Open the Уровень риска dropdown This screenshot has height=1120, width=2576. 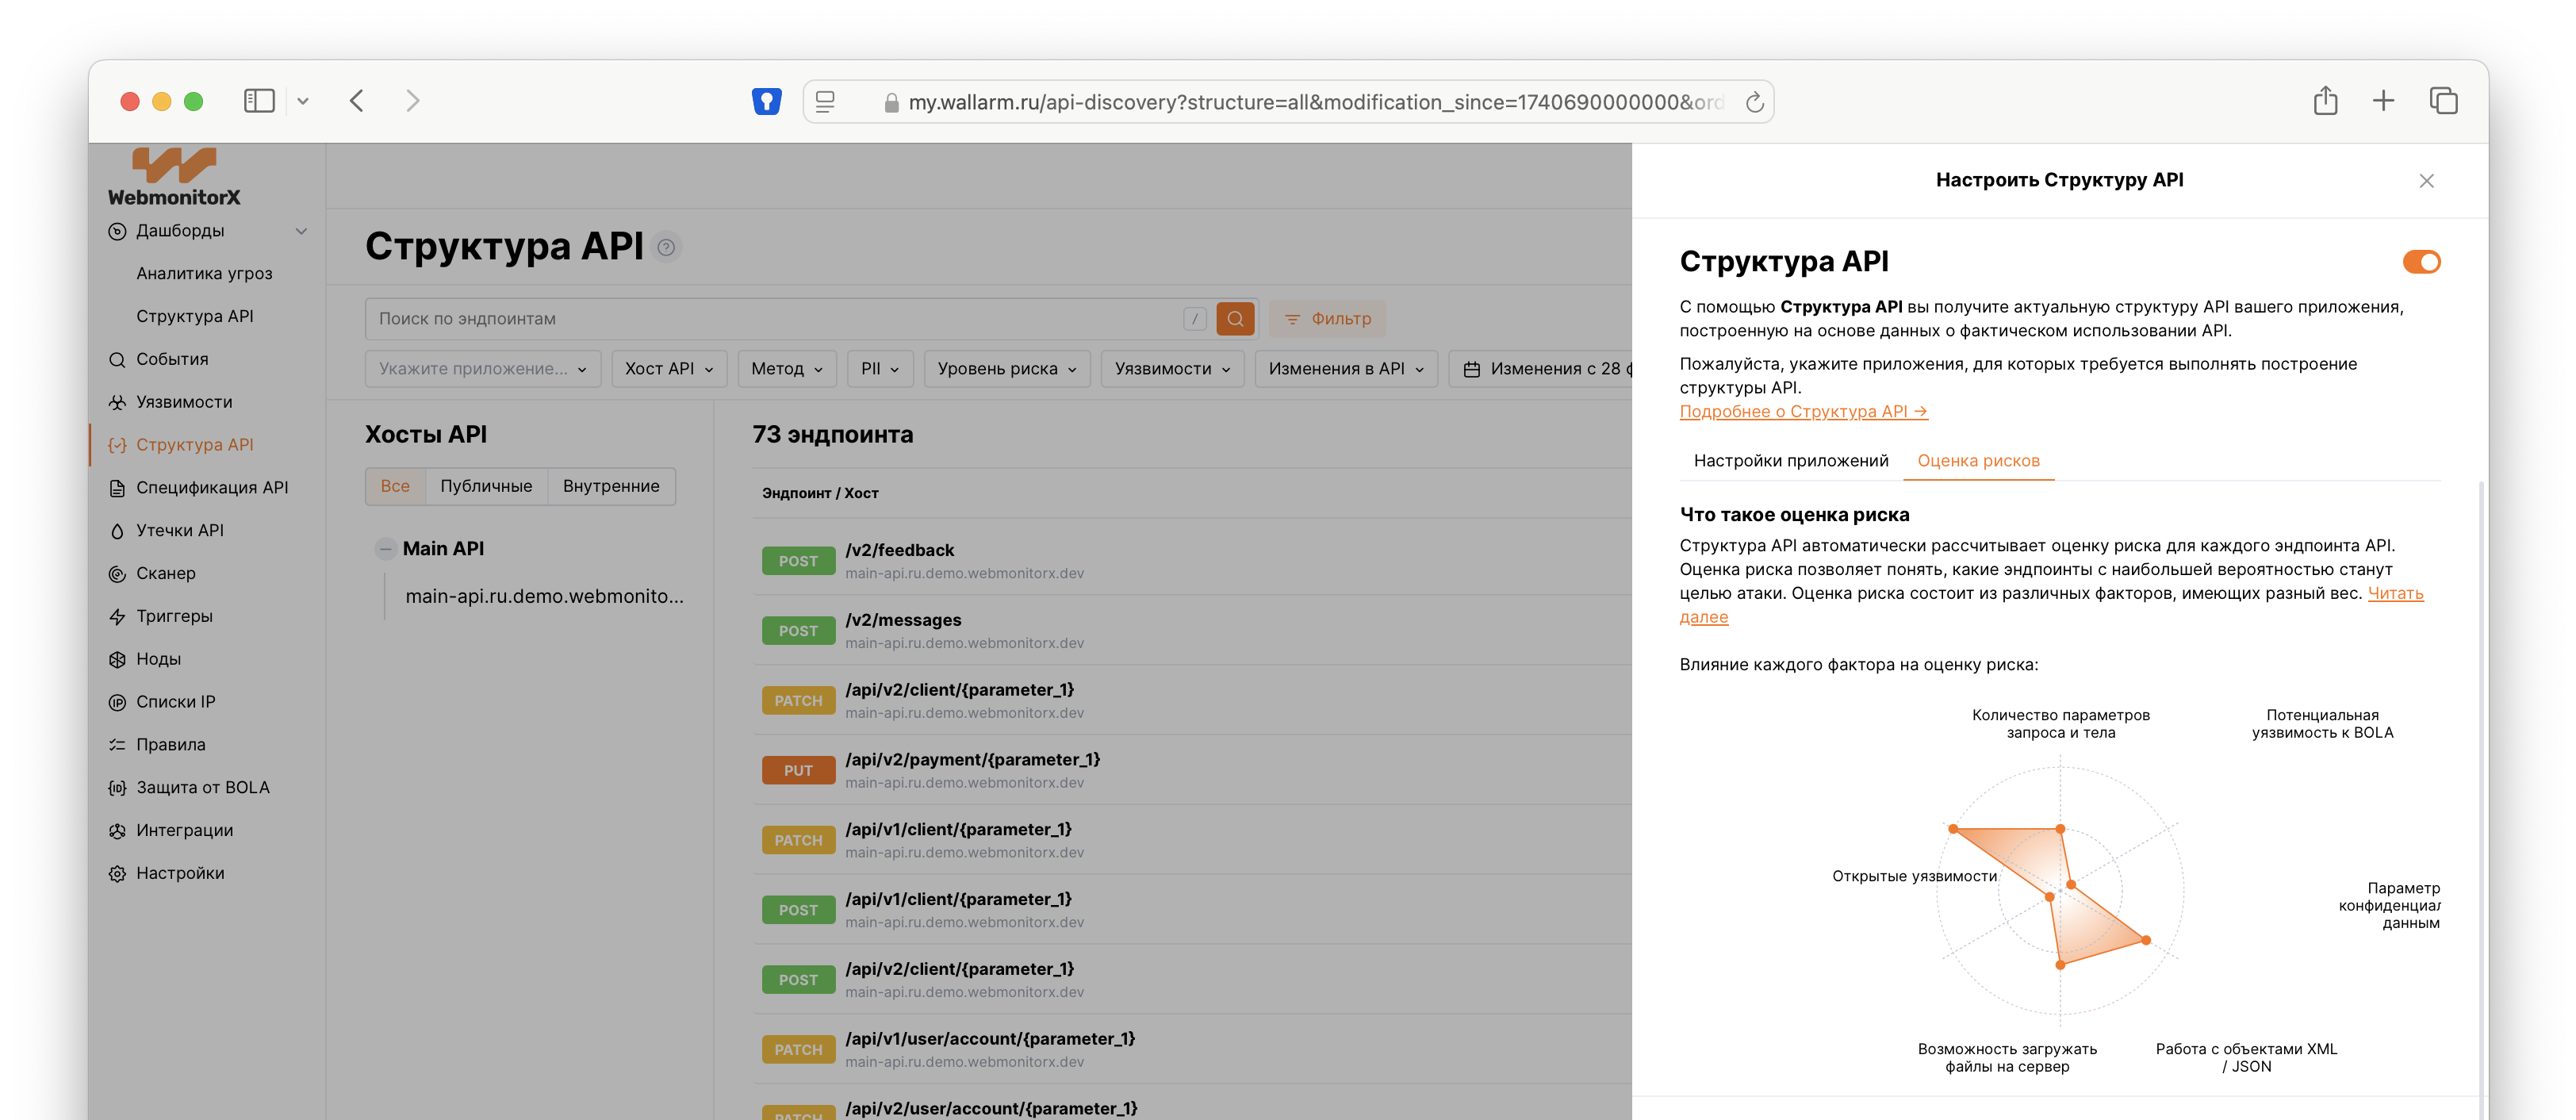point(1006,368)
